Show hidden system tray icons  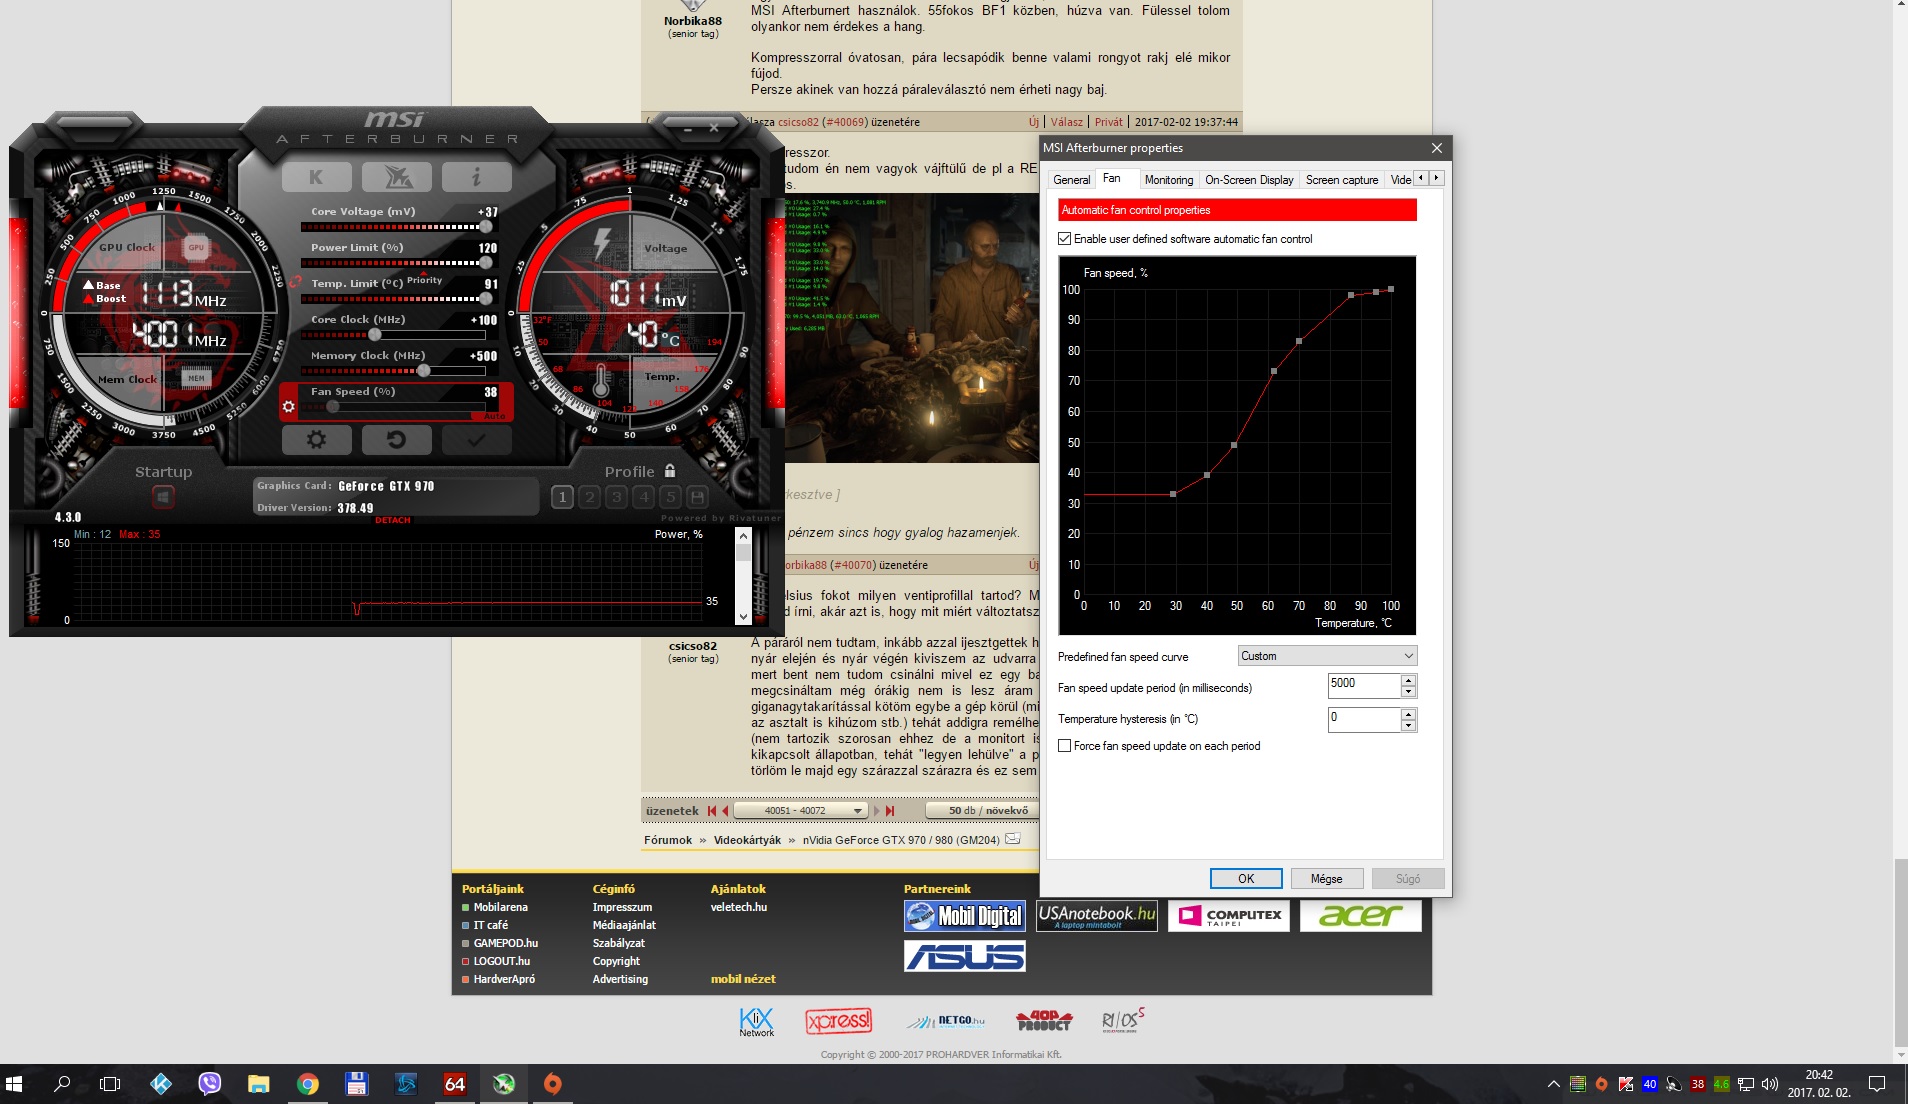click(x=1553, y=1084)
